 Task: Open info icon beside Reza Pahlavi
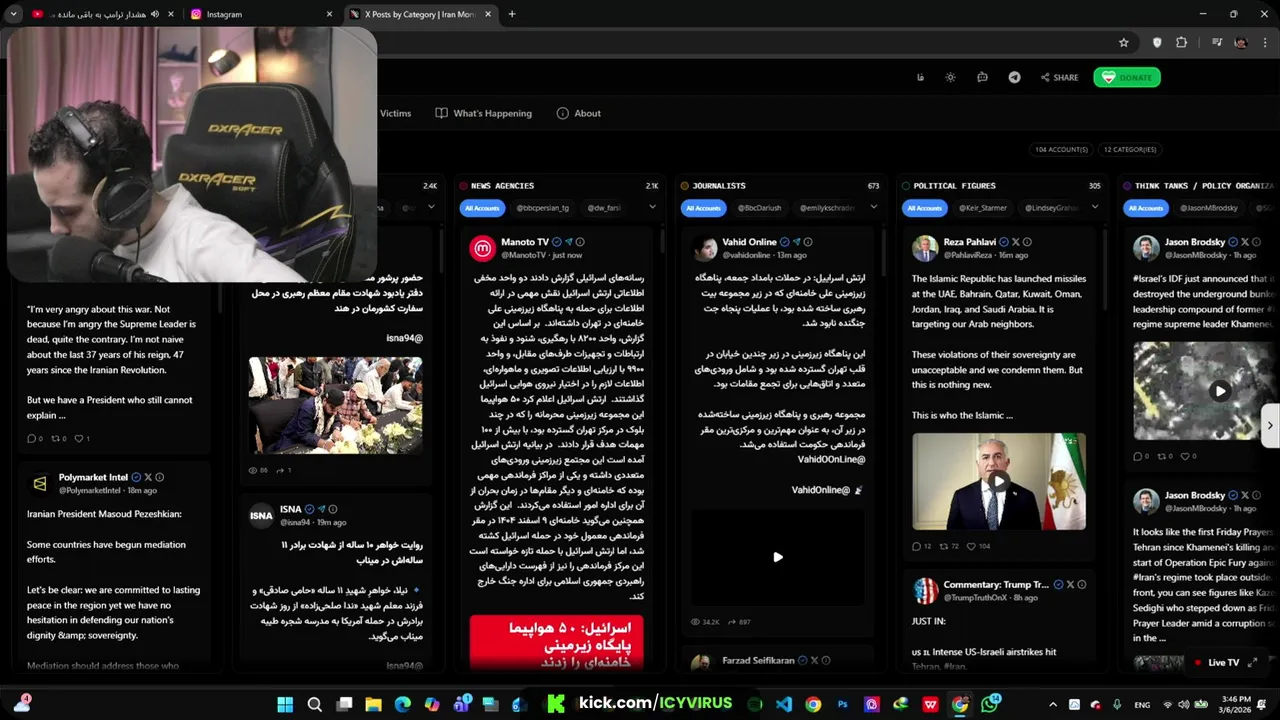tap(1027, 242)
